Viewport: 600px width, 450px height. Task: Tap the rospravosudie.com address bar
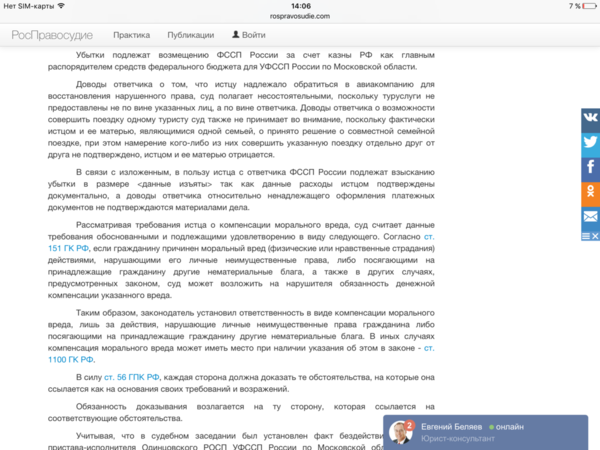pyautogui.click(x=300, y=16)
